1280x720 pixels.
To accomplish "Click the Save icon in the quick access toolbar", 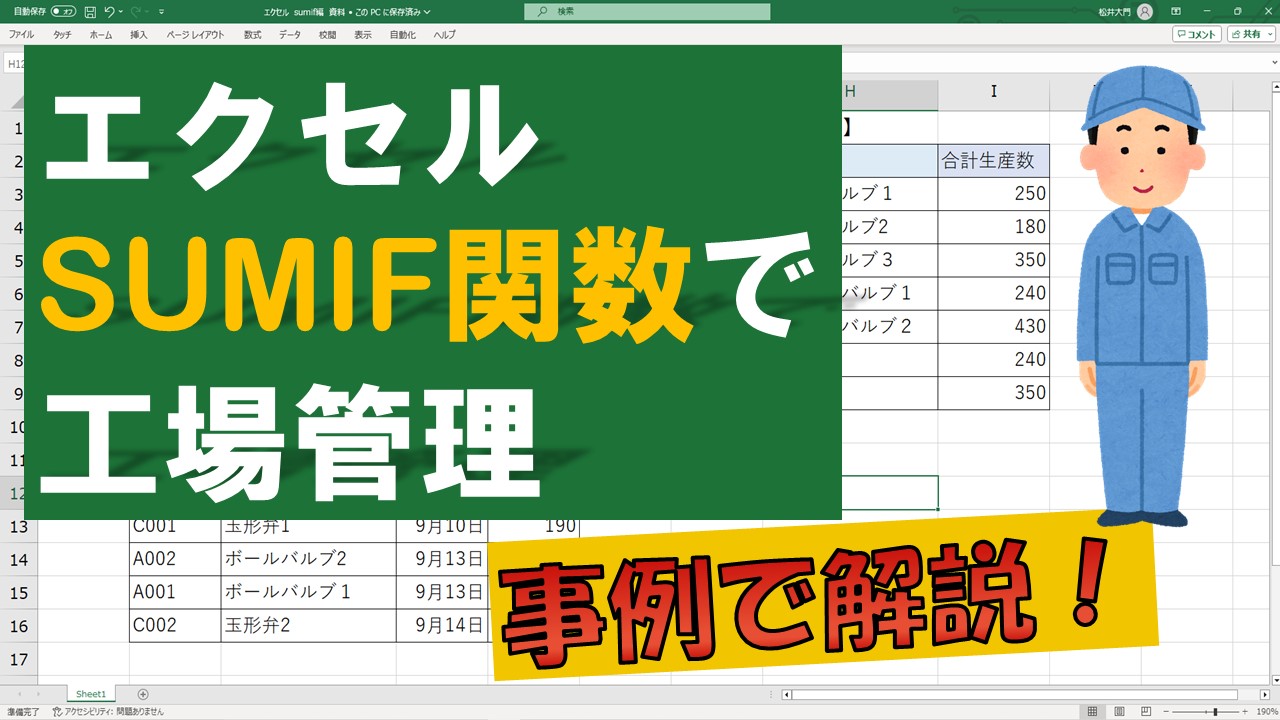I will pyautogui.click(x=90, y=12).
